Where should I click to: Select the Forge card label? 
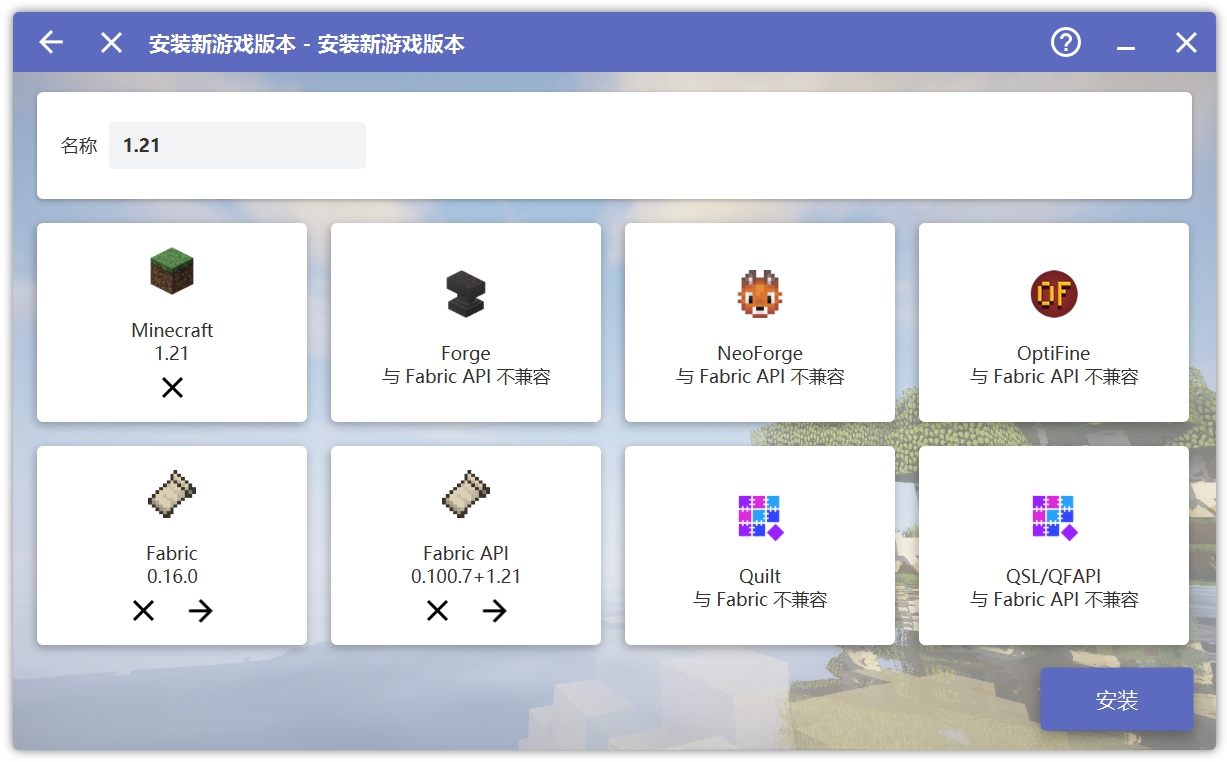[466, 353]
